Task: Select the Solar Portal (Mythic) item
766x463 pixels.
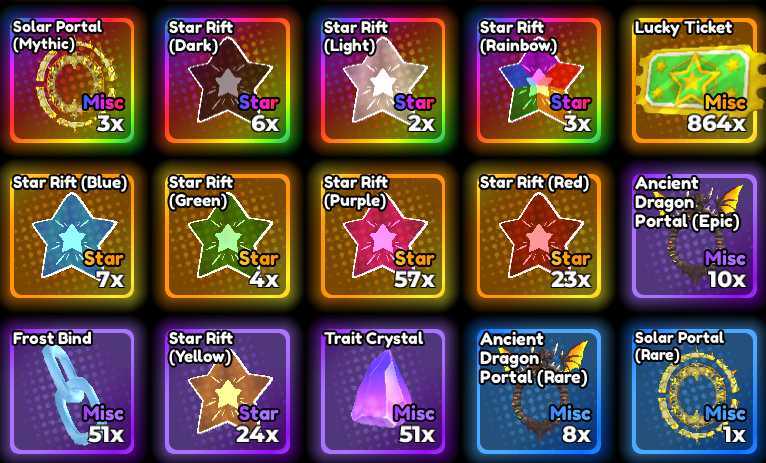Action: (x=72, y=81)
